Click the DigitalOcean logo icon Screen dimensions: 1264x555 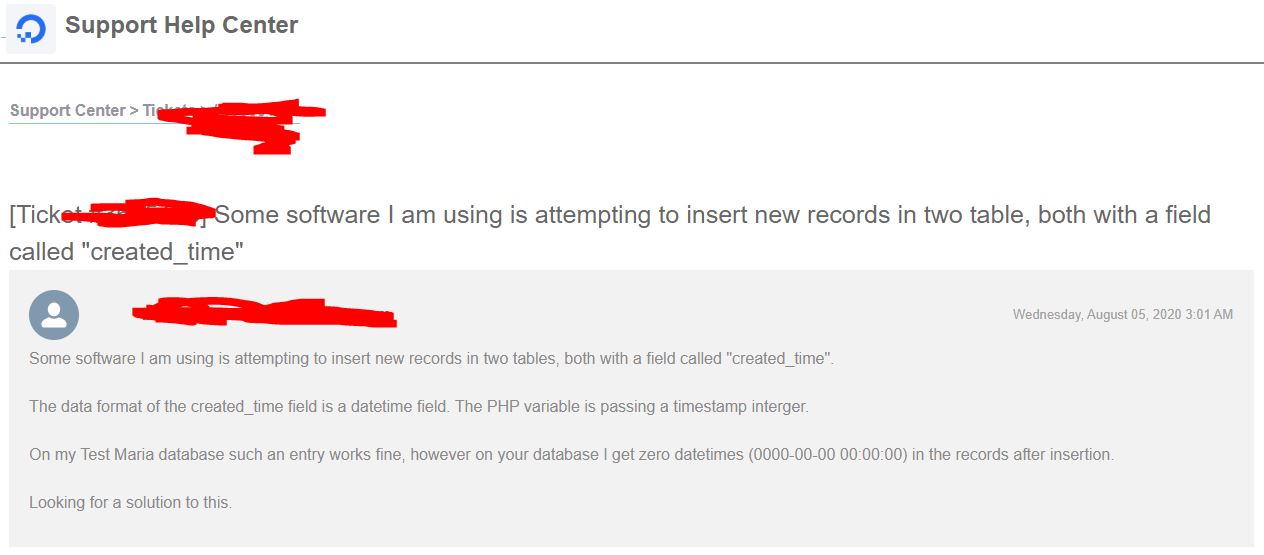coord(31,28)
